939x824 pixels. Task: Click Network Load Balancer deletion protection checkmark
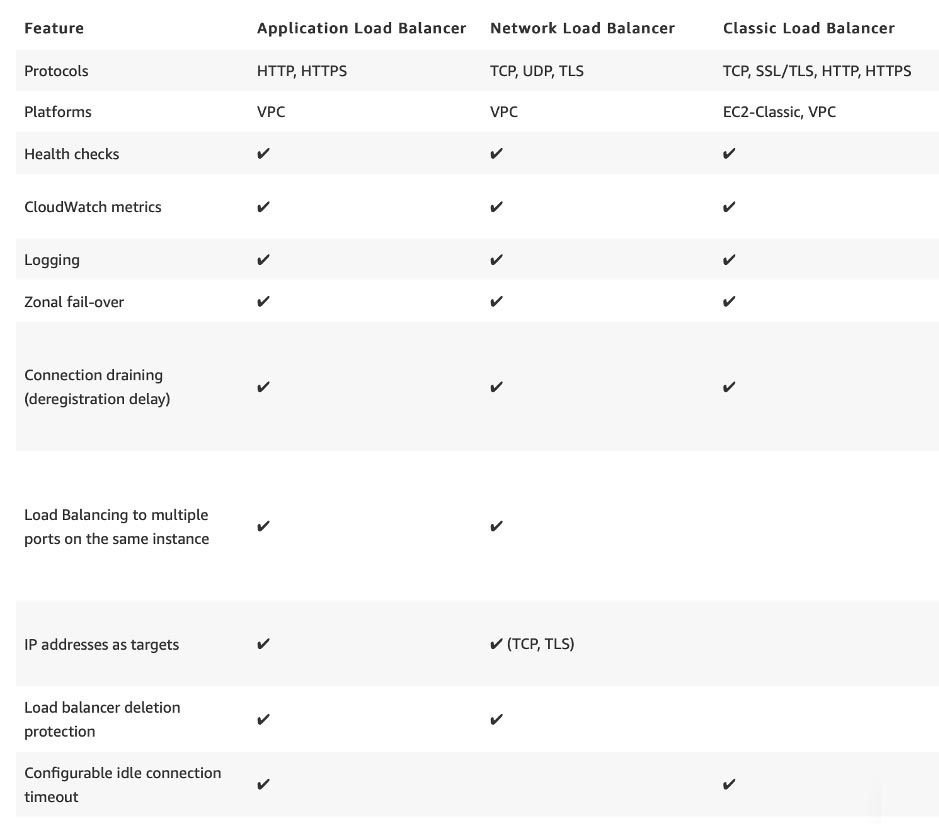[x=497, y=719]
